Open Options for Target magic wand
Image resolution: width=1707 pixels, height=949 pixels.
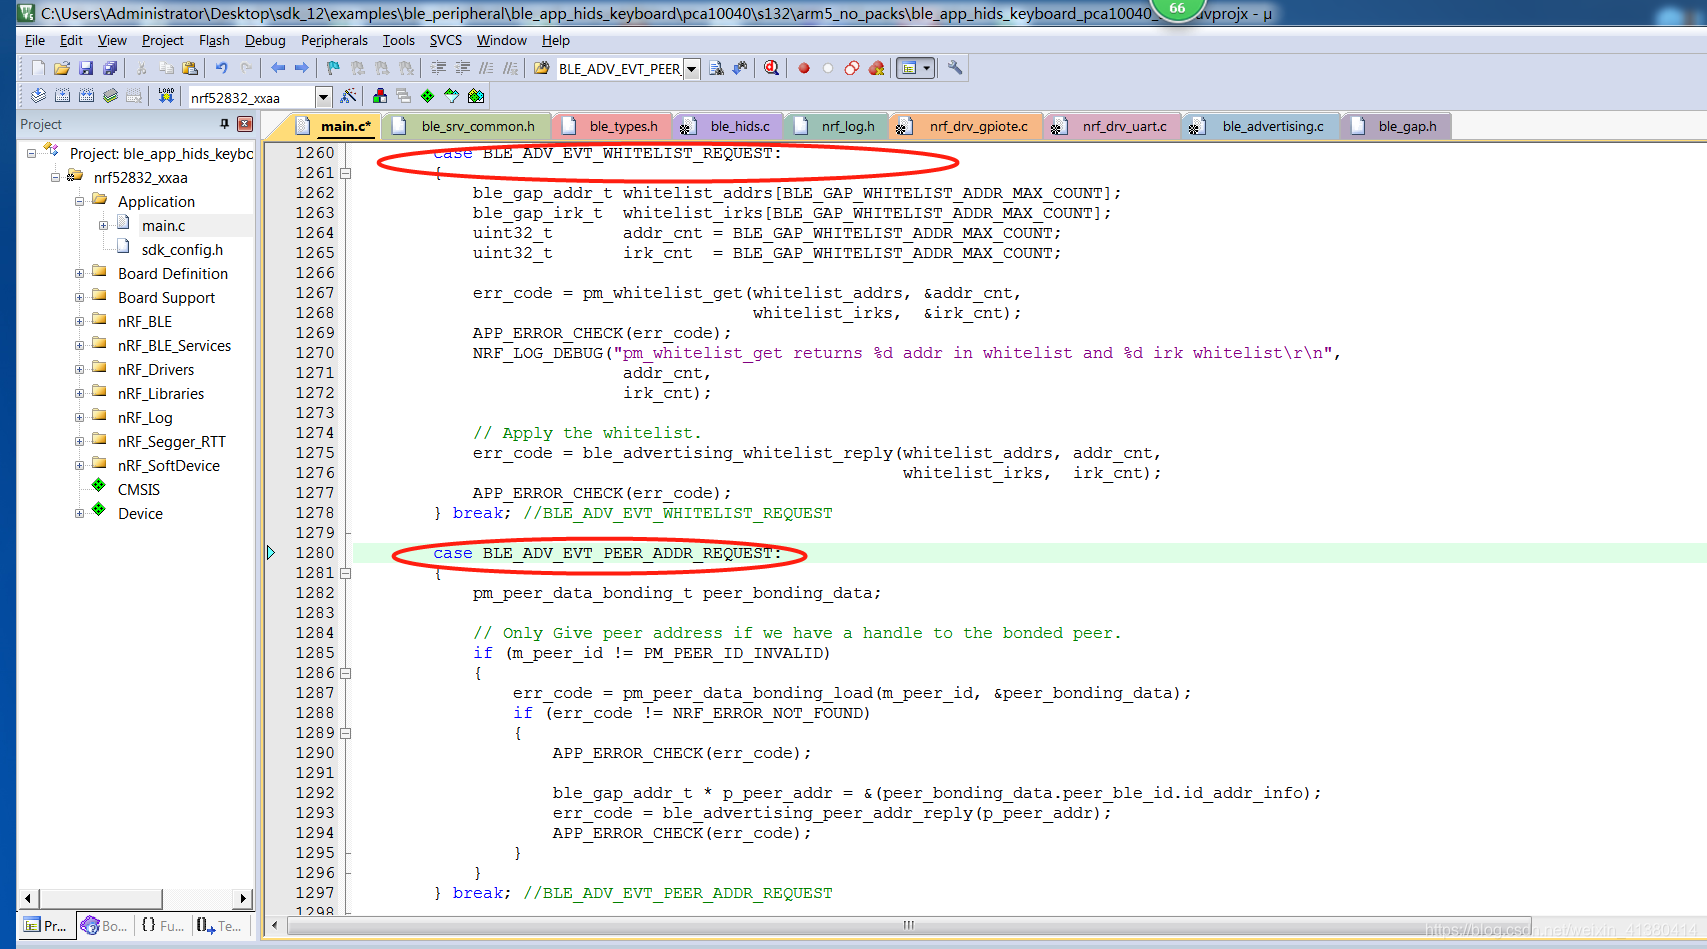(x=348, y=96)
